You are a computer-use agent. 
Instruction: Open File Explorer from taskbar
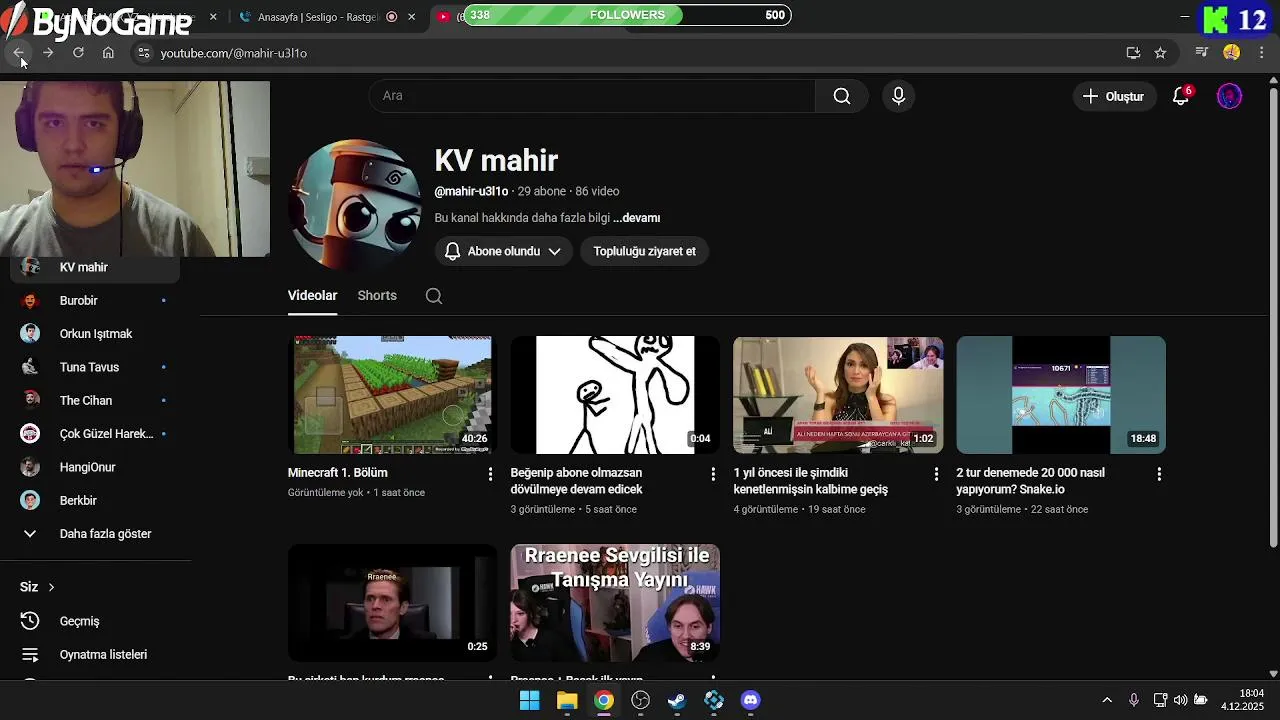point(567,700)
